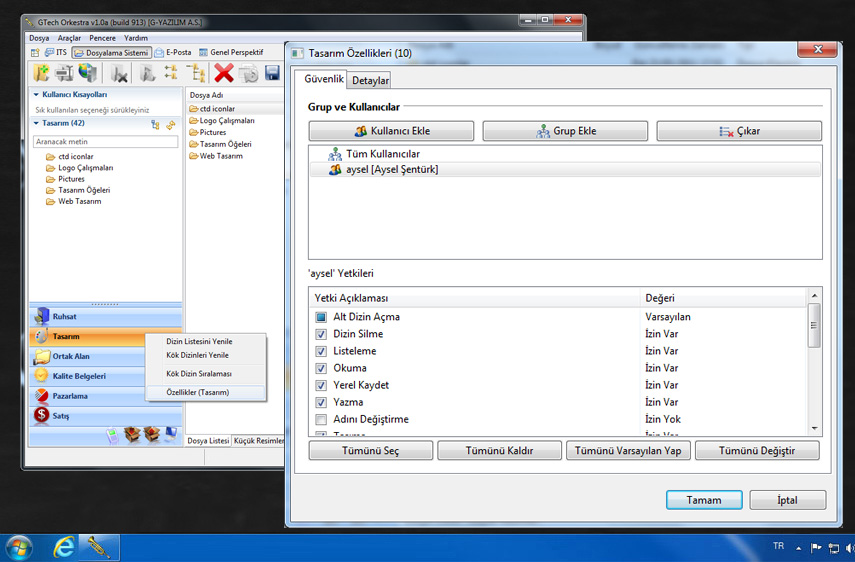Click the floppy disk save icon

click(272, 73)
